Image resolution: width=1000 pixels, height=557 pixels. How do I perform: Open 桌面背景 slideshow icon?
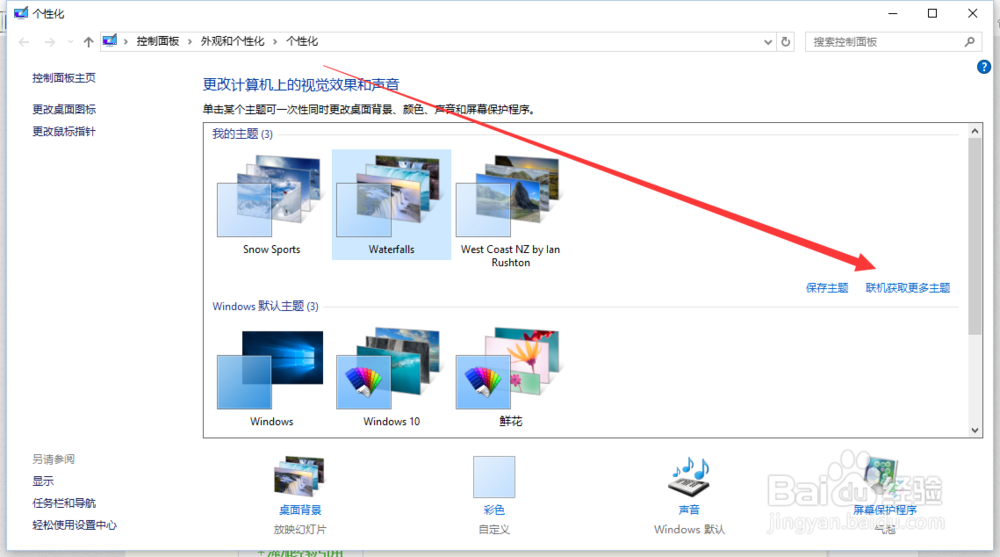click(299, 477)
